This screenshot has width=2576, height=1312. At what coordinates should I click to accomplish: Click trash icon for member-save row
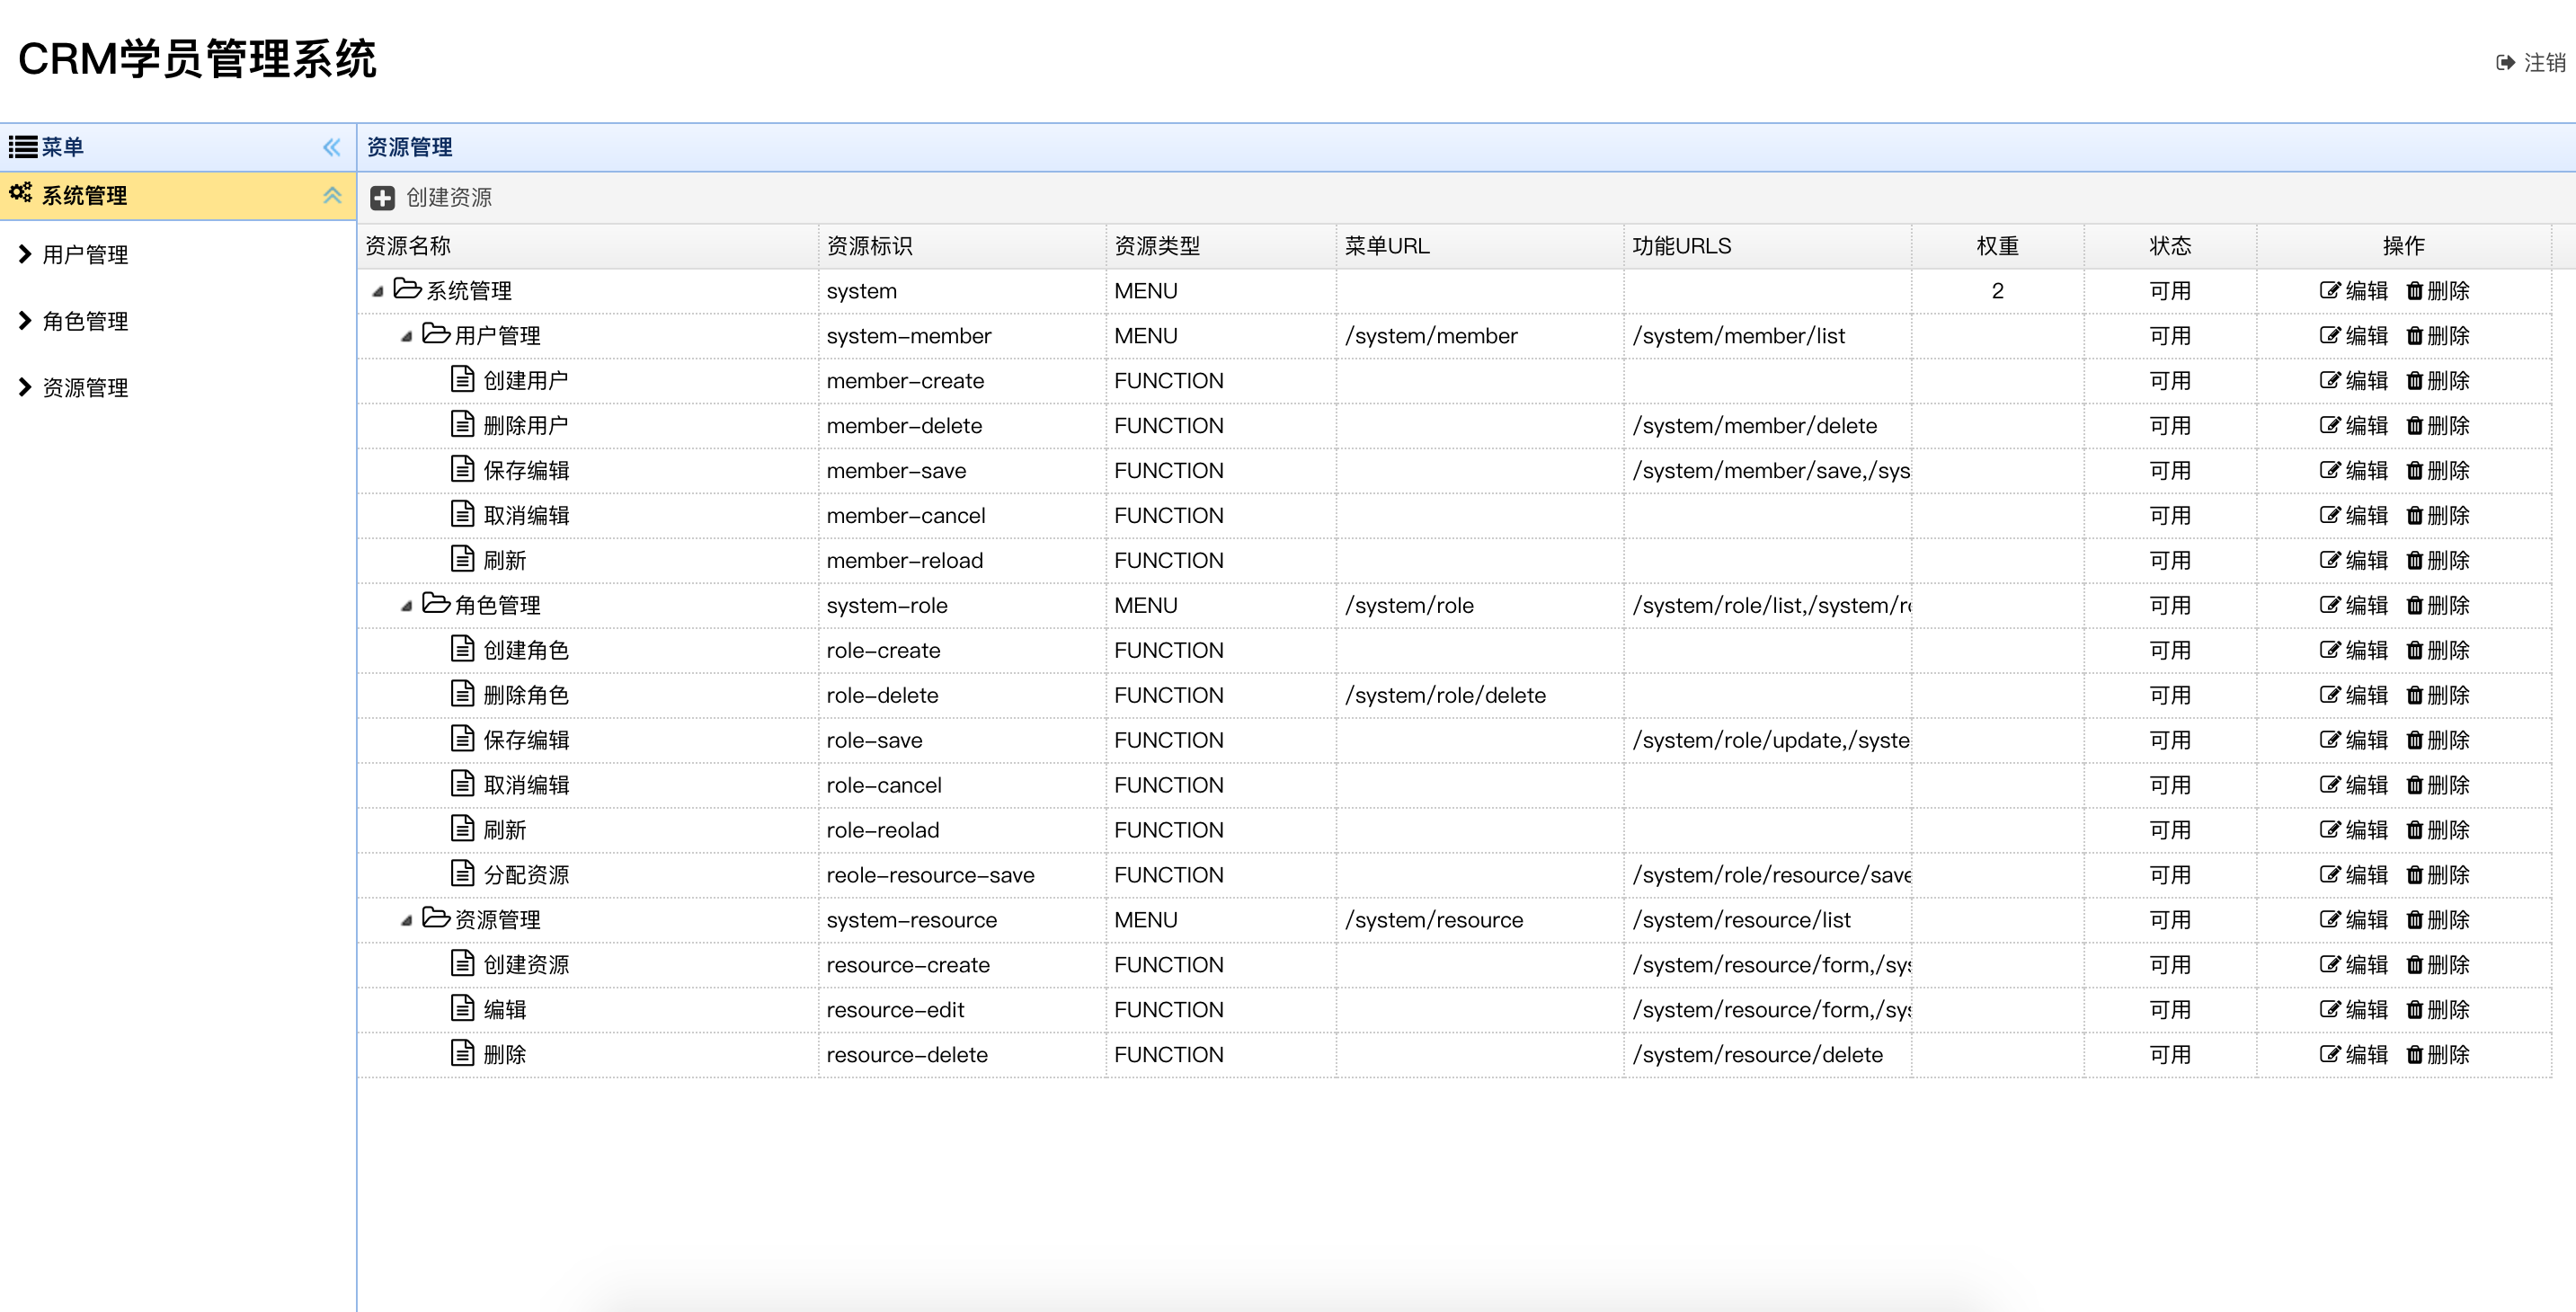(x=2414, y=471)
